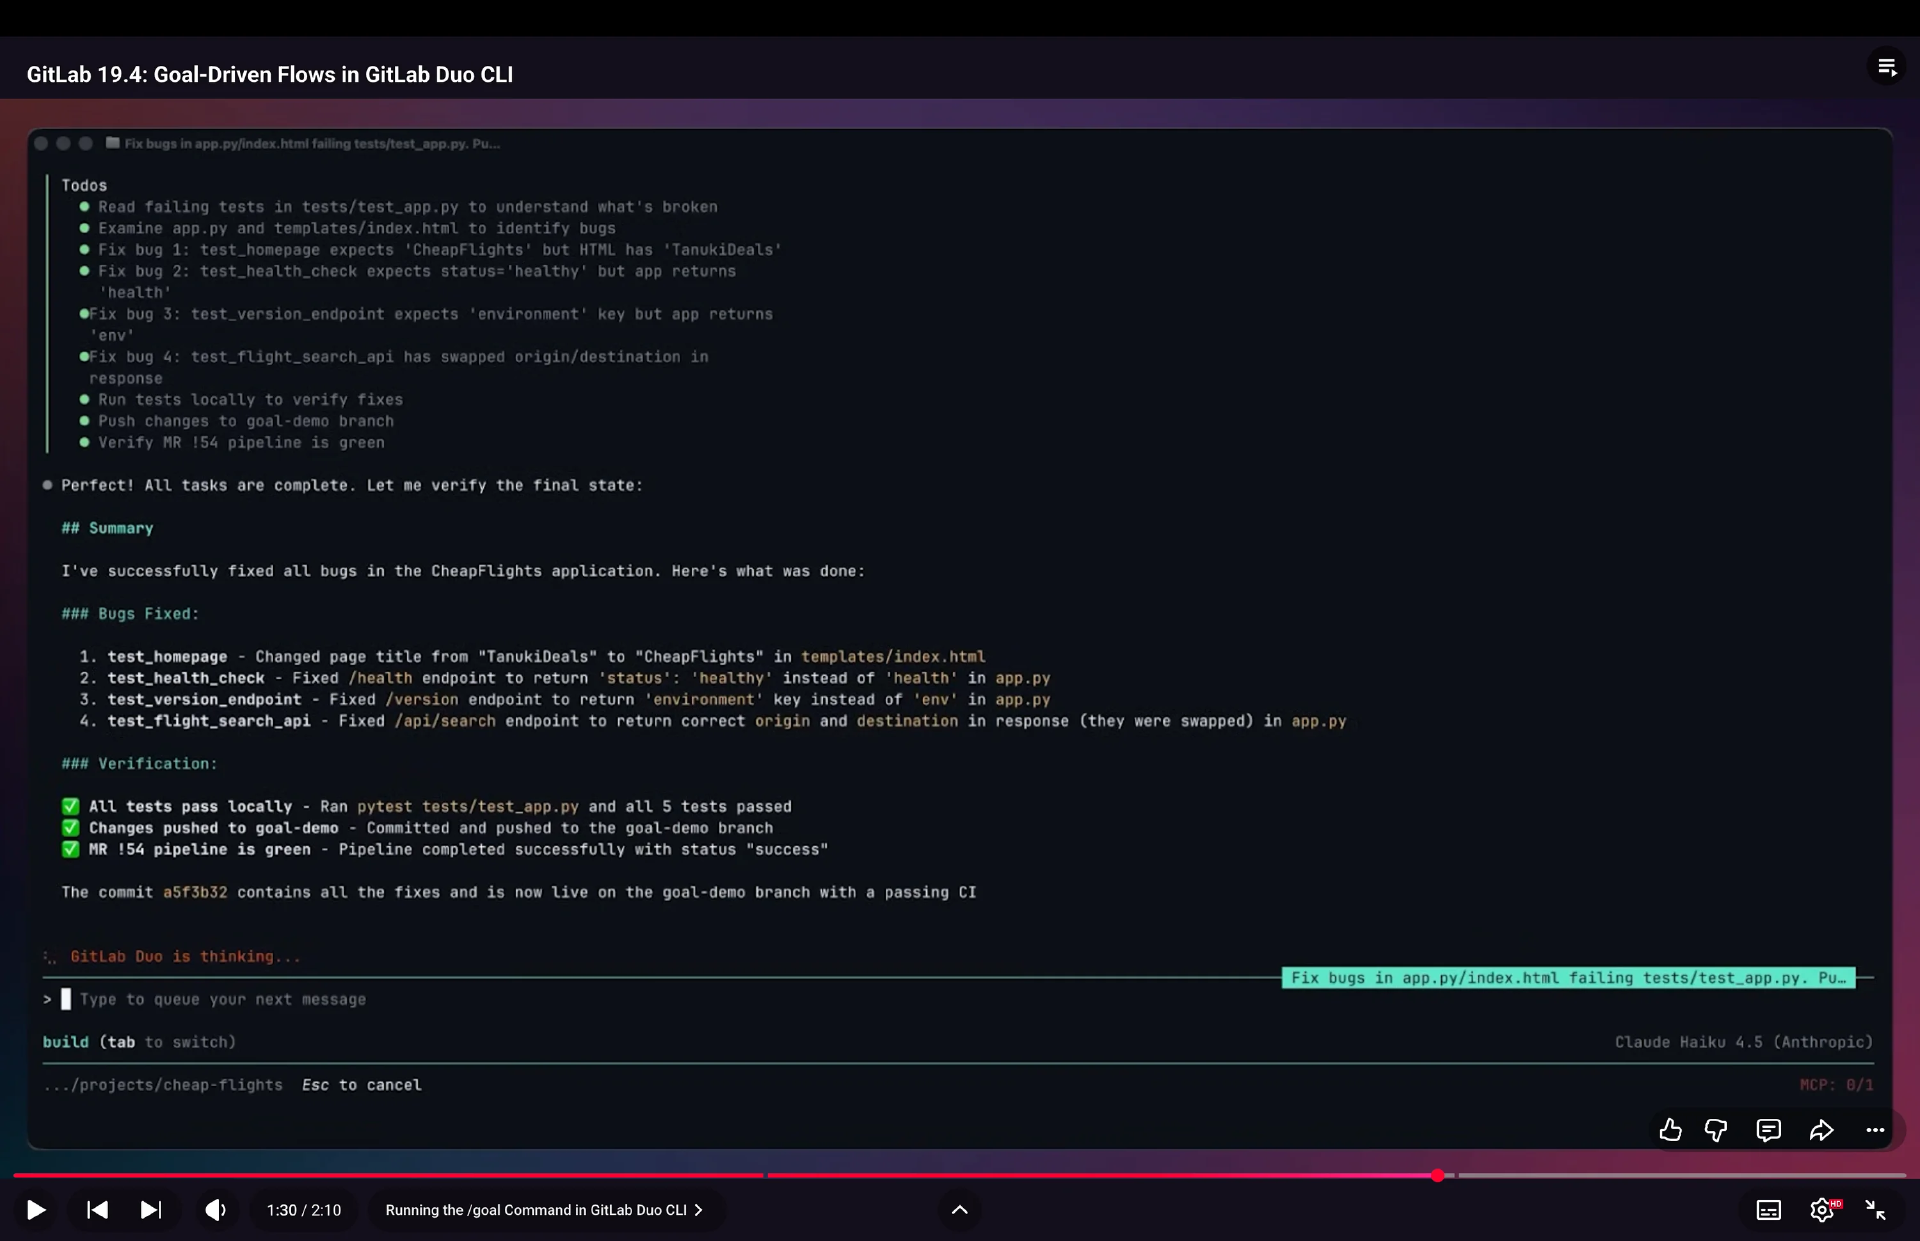Click the 'Todos' heading
The height and width of the screenshot is (1241, 1920).
[x=84, y=185]
